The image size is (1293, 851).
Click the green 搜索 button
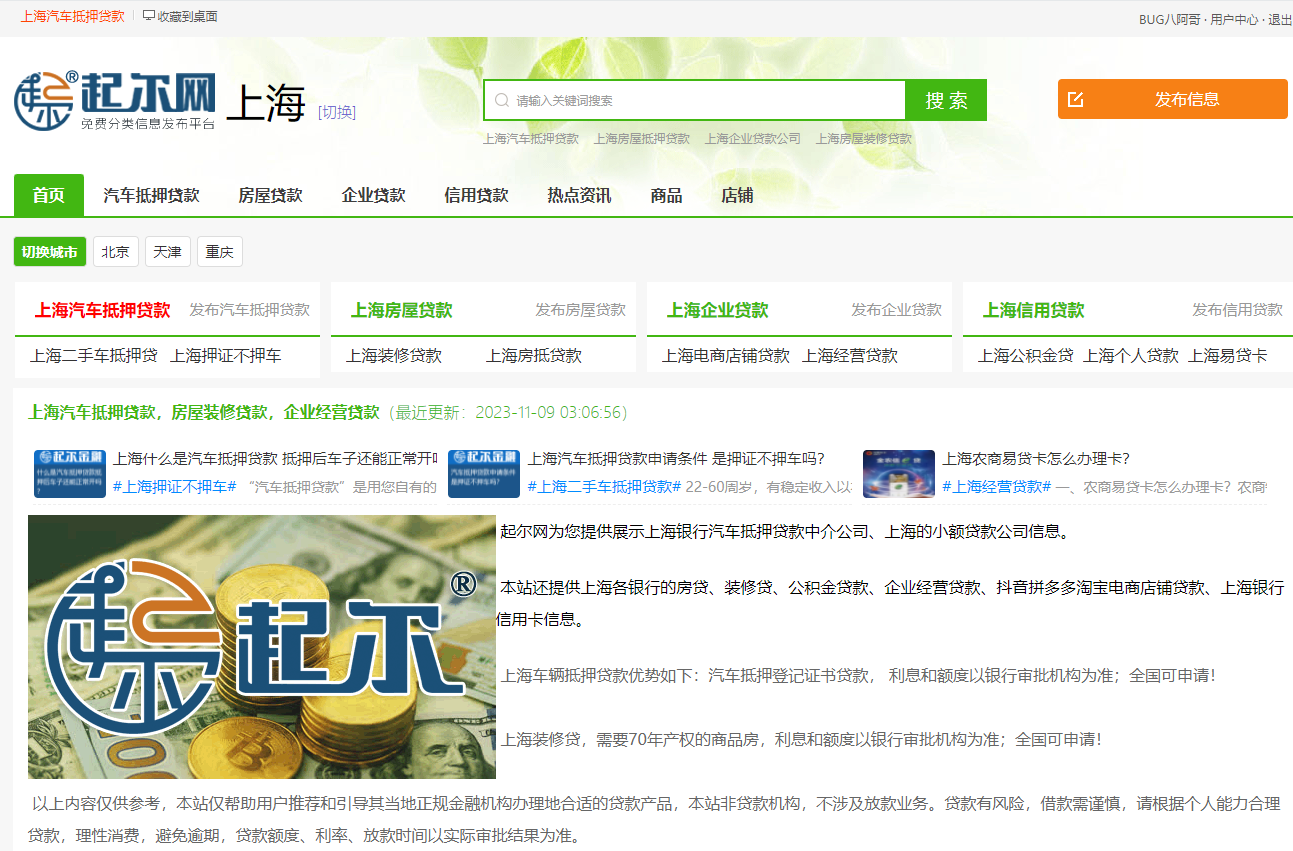tap(946, 100)
